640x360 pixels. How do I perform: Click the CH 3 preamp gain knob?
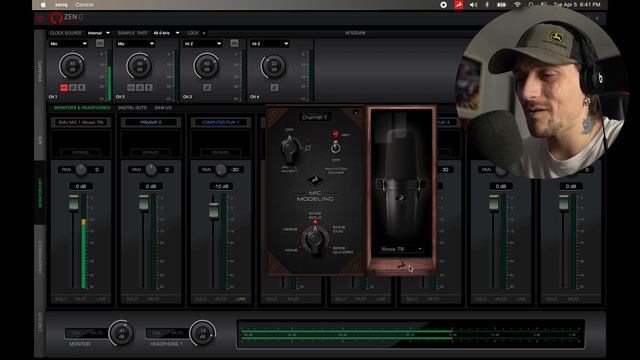[x=207, y=66]
